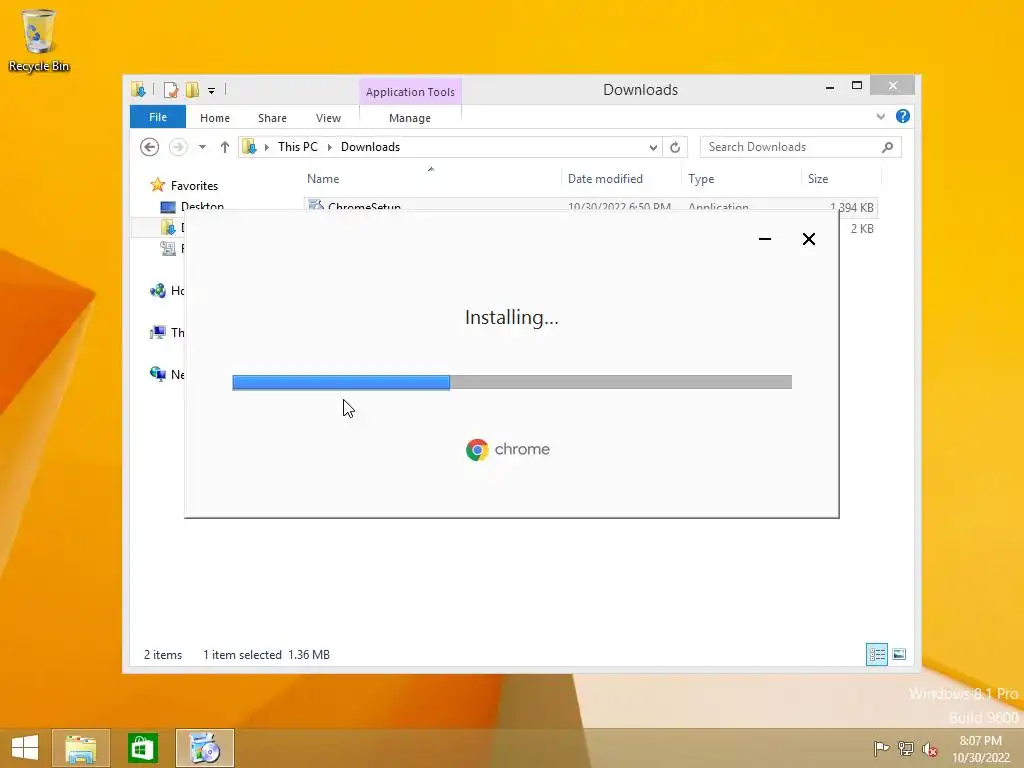Click '1 item selected 1.36 MB' status text

tap(266, 654)
